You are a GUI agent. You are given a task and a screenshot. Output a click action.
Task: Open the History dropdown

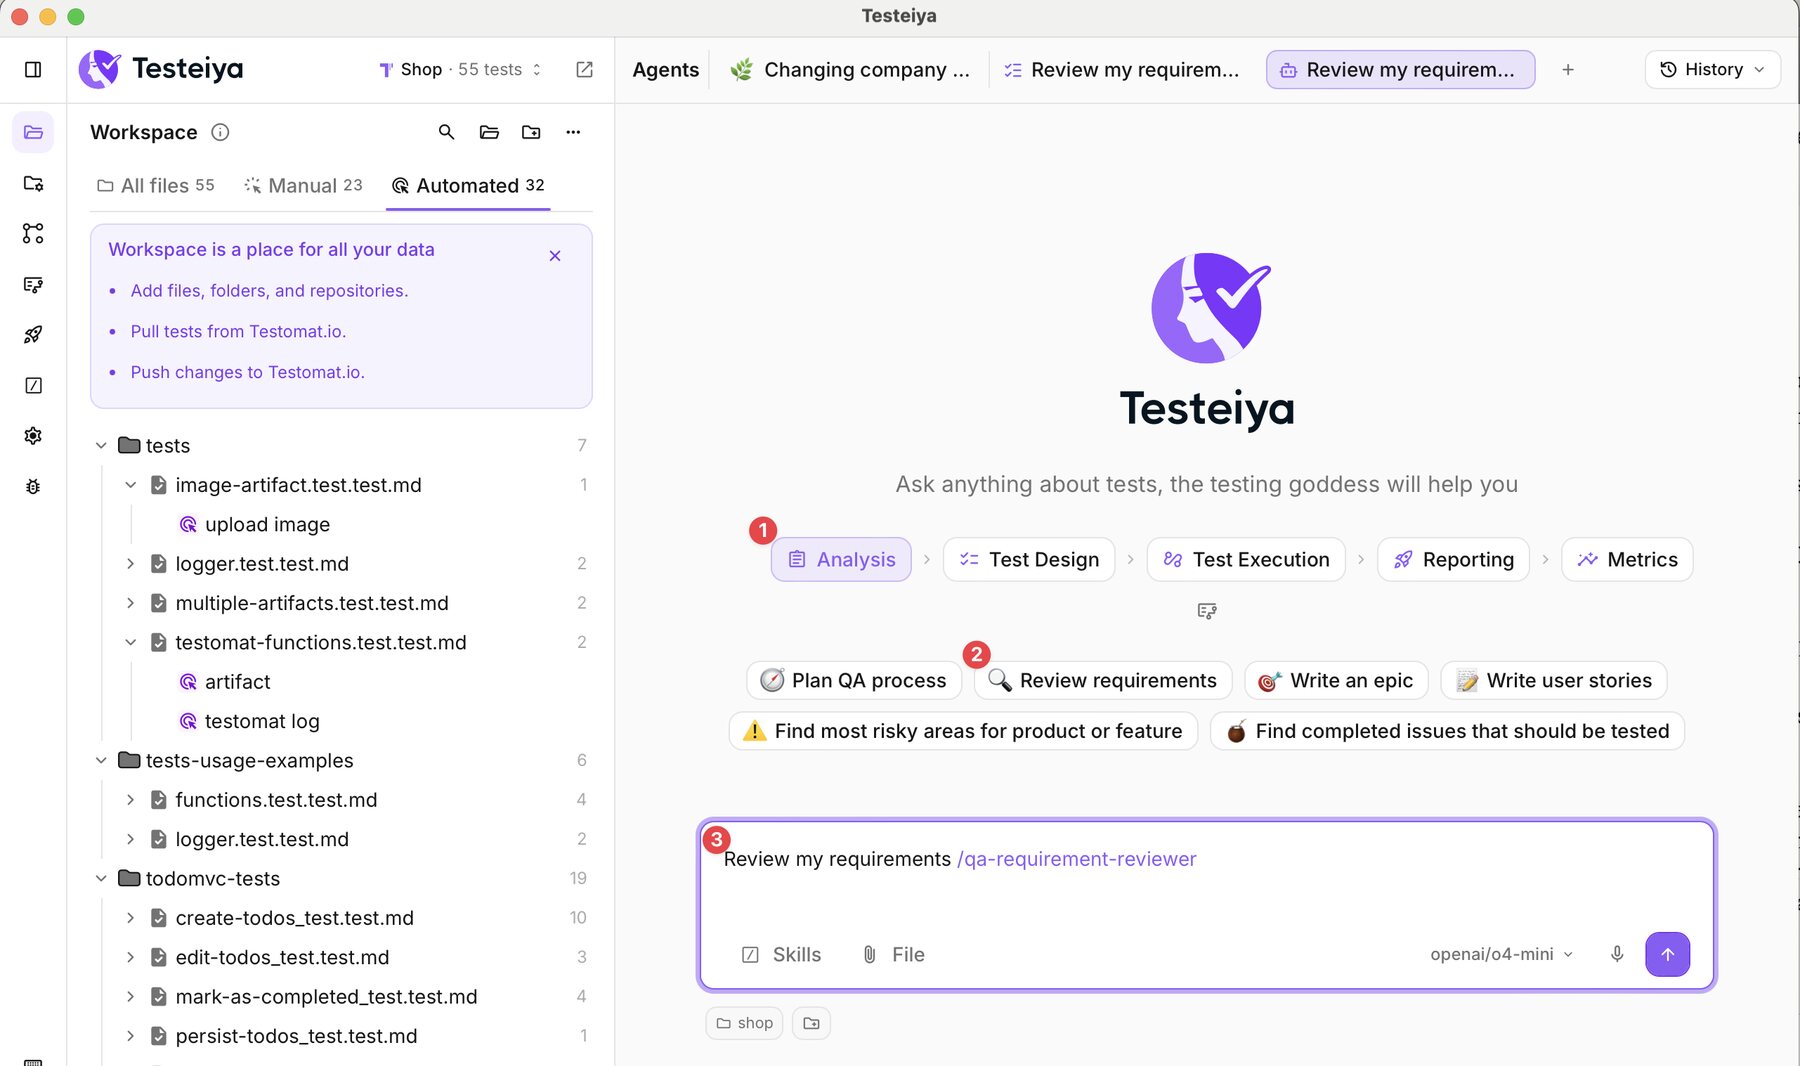click(x=1712, y=70)
